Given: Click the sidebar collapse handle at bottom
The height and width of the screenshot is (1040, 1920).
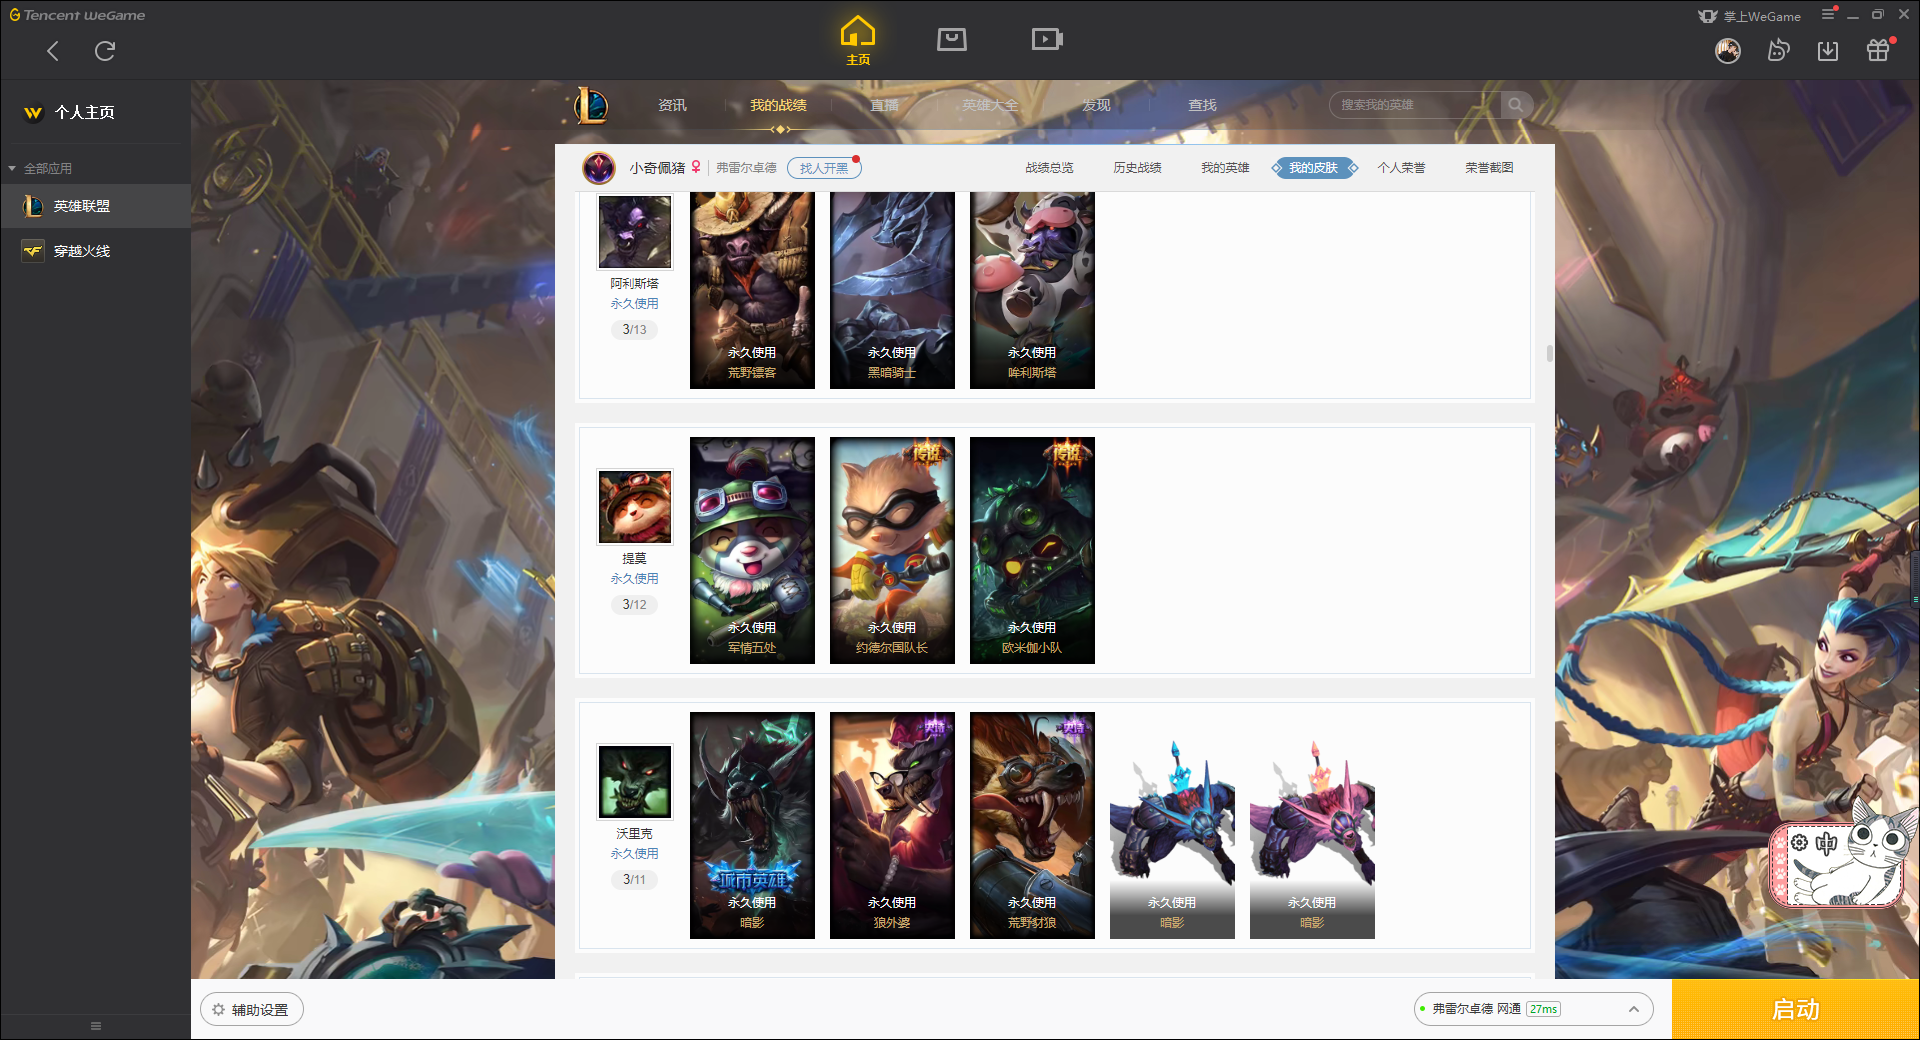Looking at the screenshot, I should (x=96, y=1026).
